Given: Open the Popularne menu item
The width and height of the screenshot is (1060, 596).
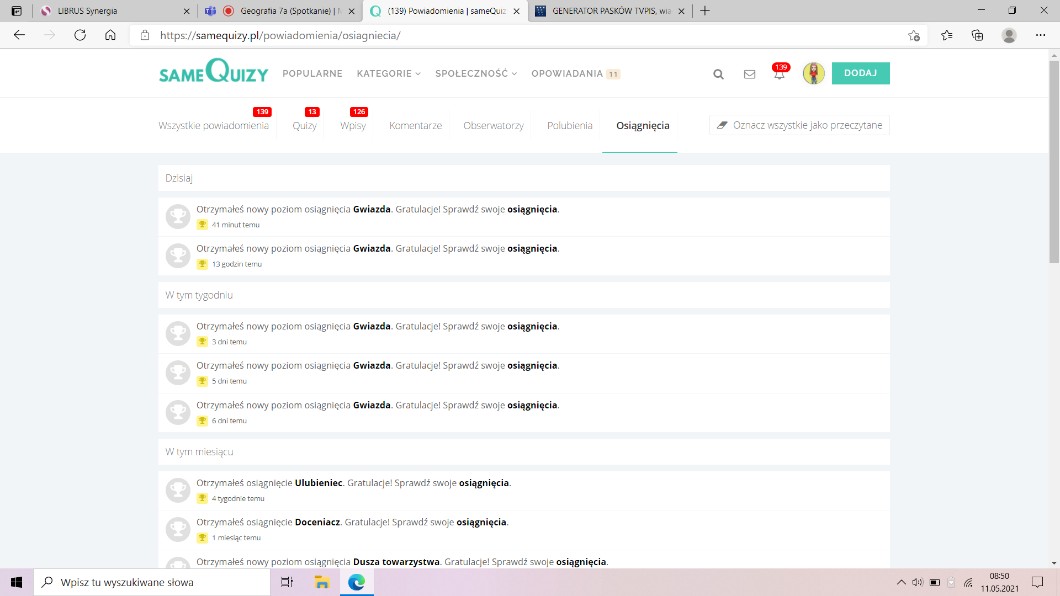Looking at the screenshot, I should [312, 74].
